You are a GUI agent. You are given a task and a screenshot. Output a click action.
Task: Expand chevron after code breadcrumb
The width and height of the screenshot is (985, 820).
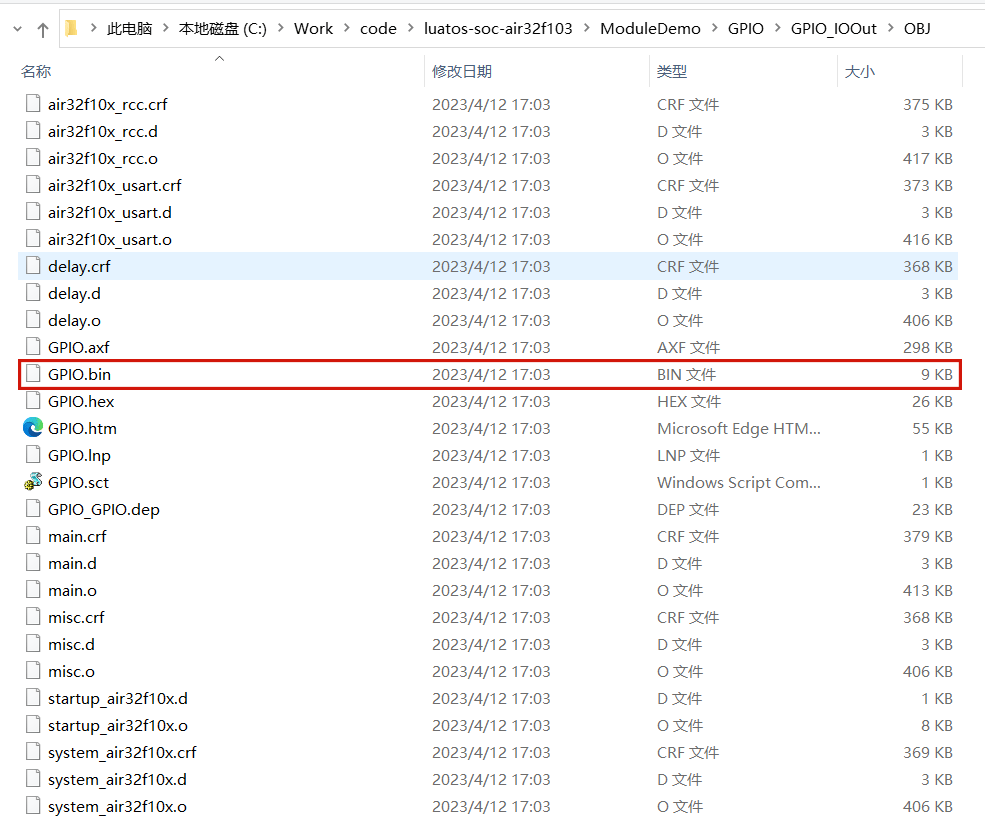click(411, 28)
